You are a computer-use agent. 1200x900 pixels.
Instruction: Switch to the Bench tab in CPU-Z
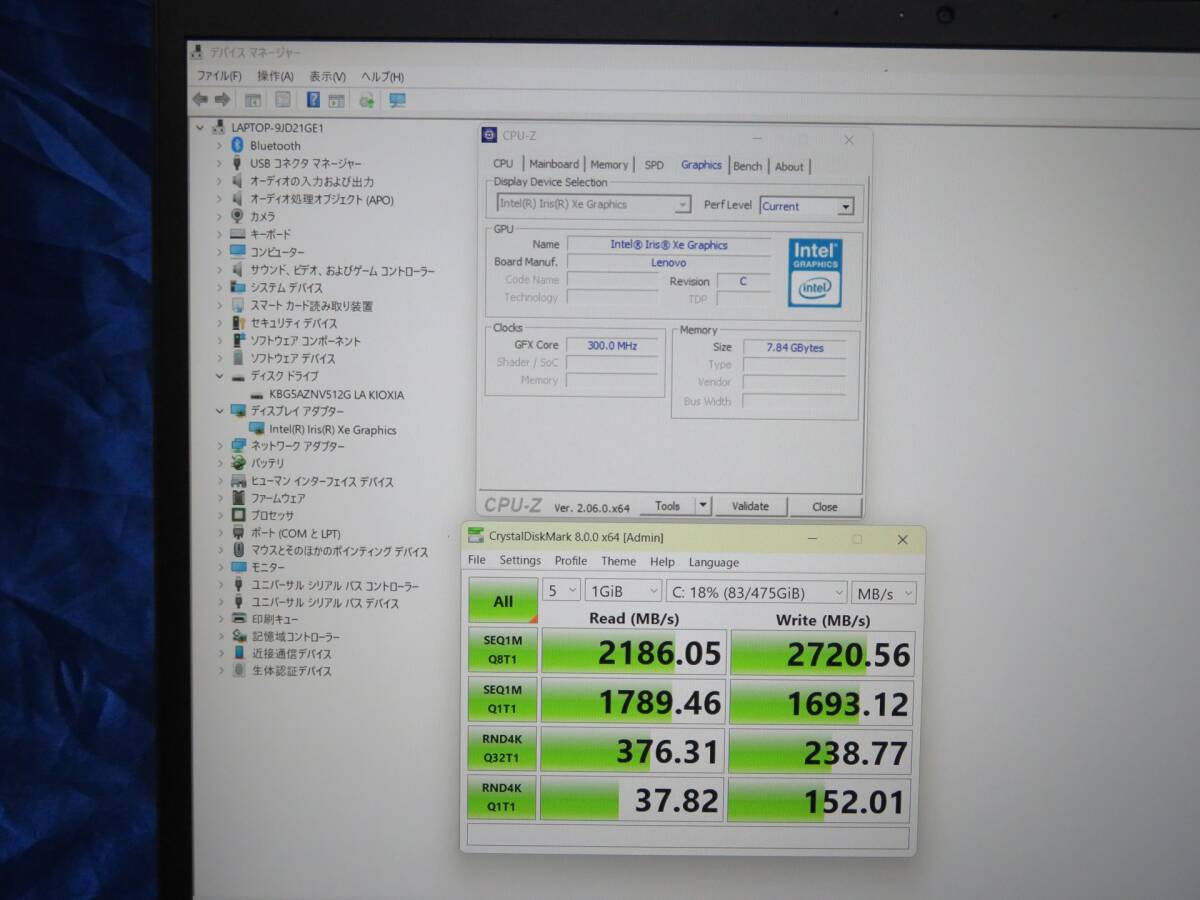[747, 166]
